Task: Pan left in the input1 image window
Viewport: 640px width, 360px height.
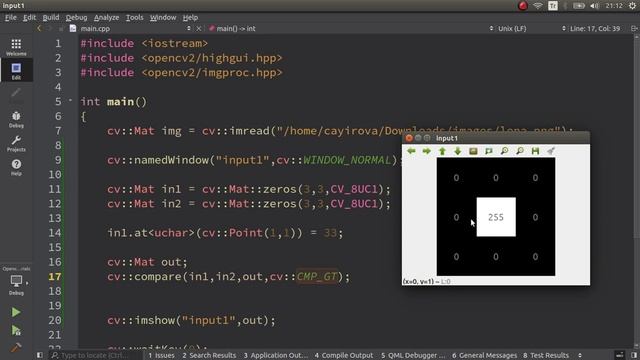Action: point(411,151)
